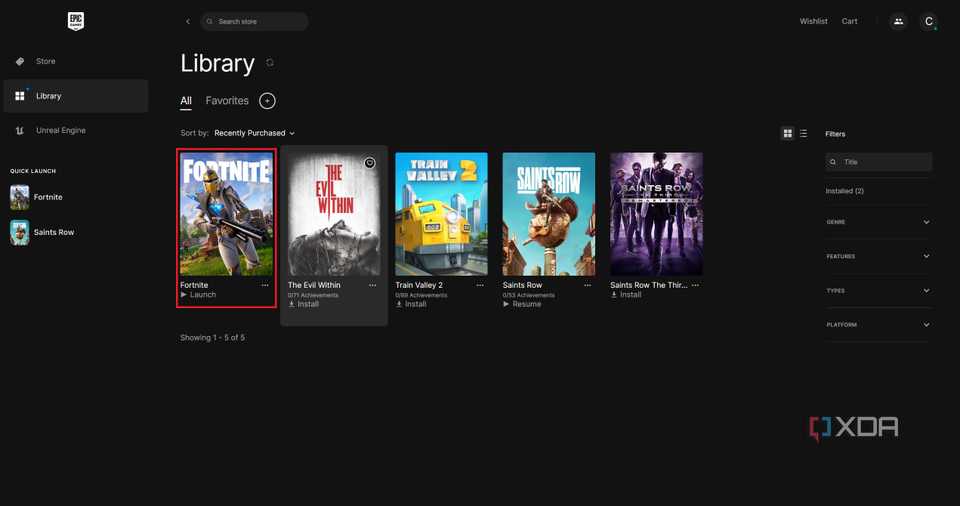Open the Saints Row cover art
Screen dimensions: 960x506
(549, 214)
